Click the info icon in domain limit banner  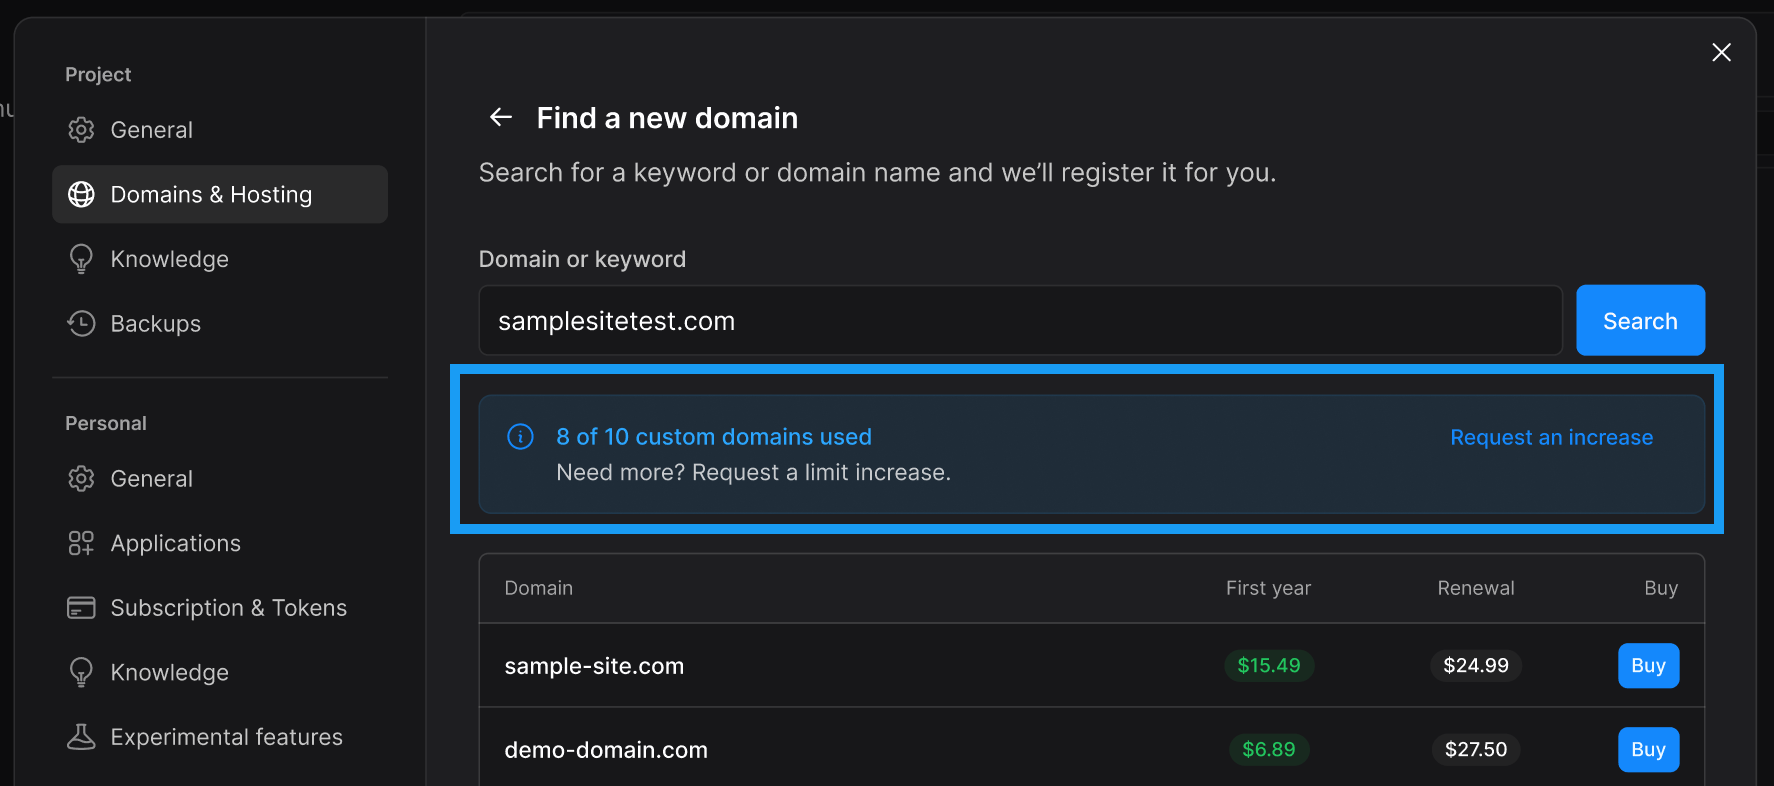[520, 437]
